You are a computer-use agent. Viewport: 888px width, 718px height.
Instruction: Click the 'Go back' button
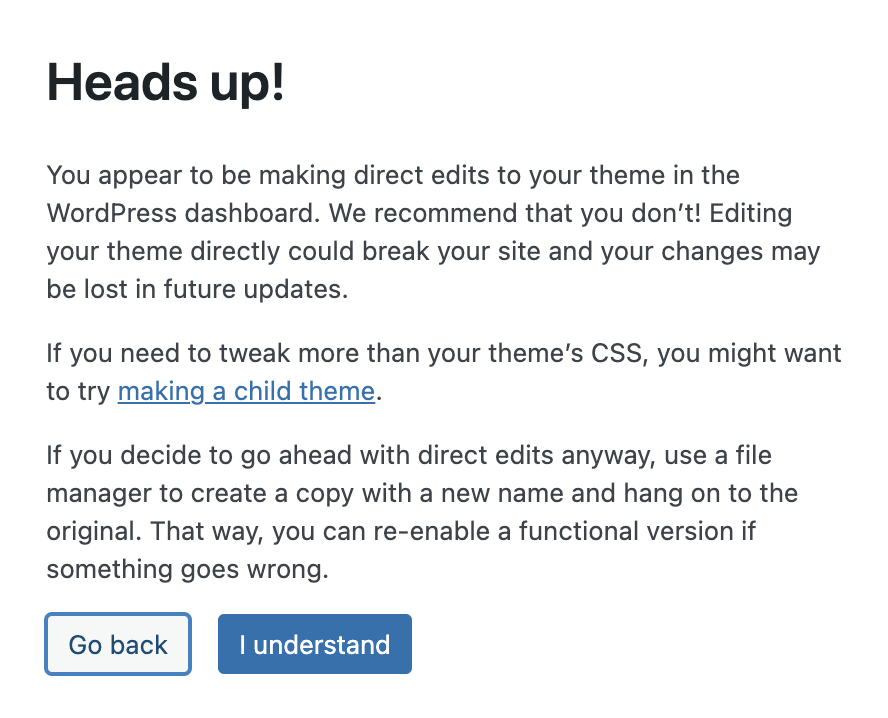(117, 644)
